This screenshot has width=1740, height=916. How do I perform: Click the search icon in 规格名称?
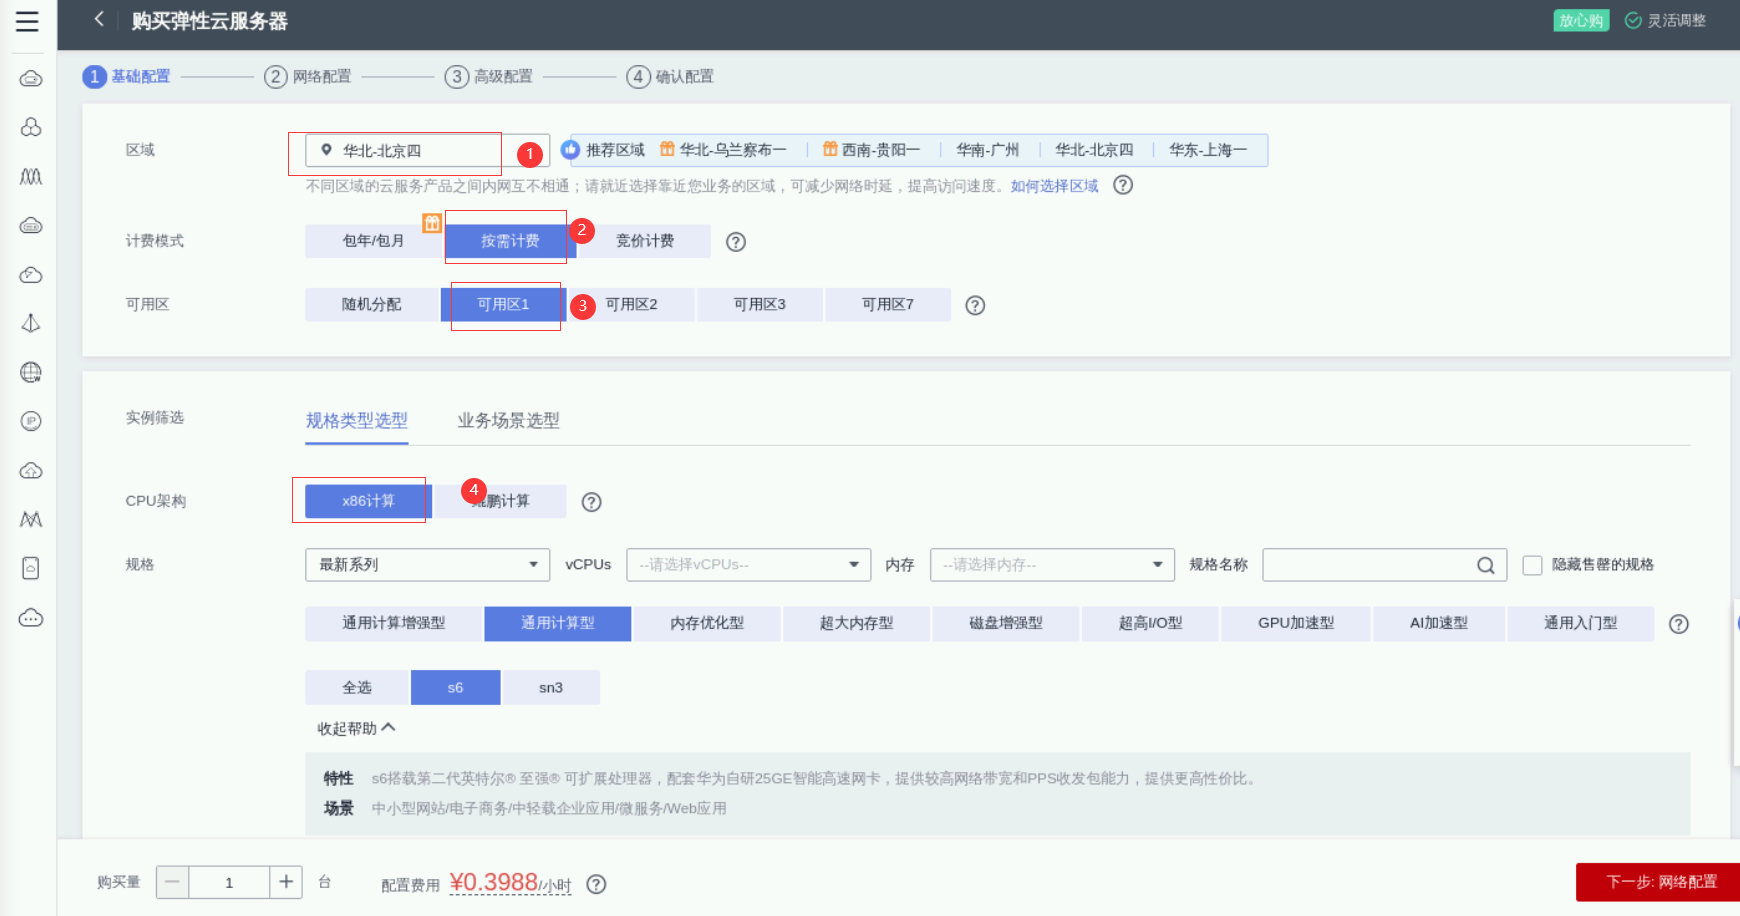point(1486,565)
